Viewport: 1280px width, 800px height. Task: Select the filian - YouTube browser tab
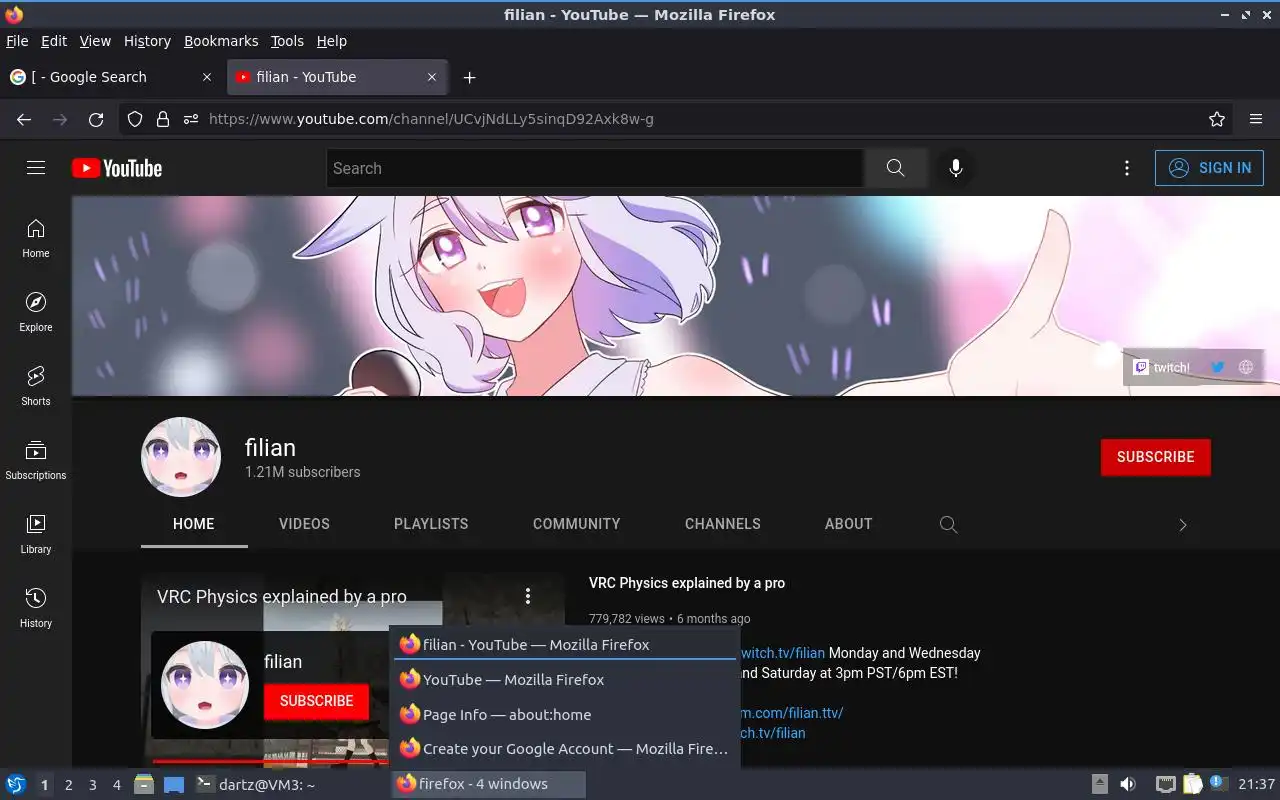tap(337, 77)
